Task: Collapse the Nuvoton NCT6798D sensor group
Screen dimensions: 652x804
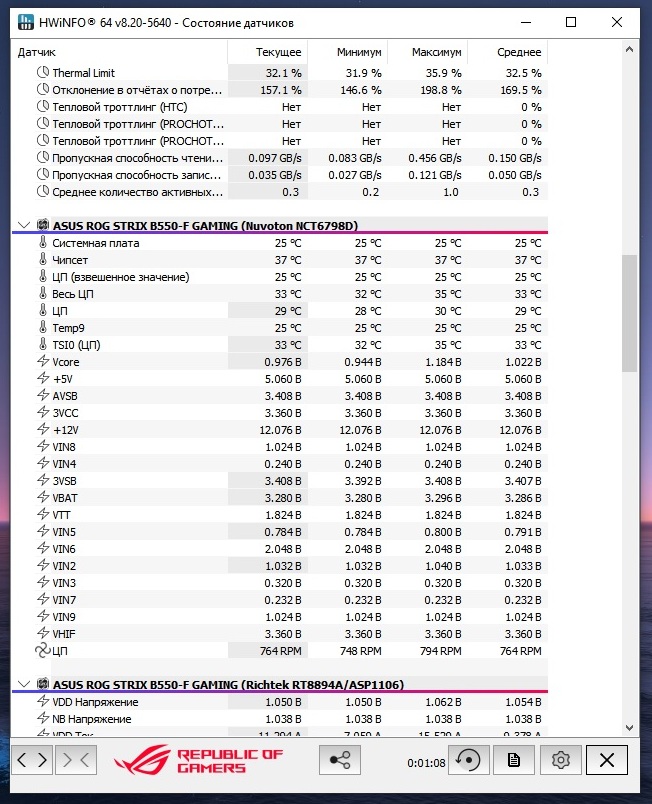Action: pyautogui.click(x=24, y=226)
